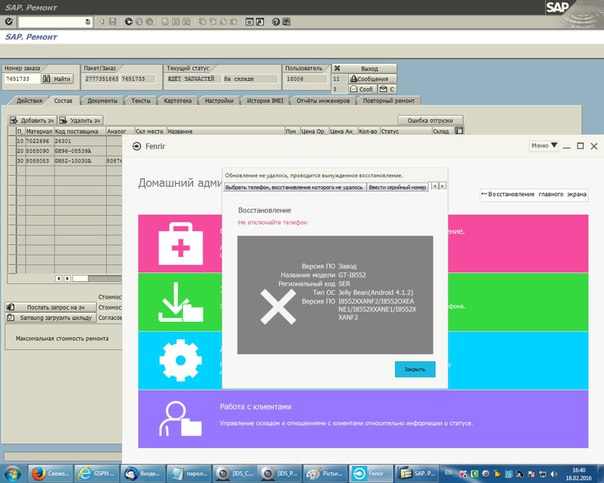The image size is (604, 483).
Task: Click the Выход exit button
Action: point(369,67)
